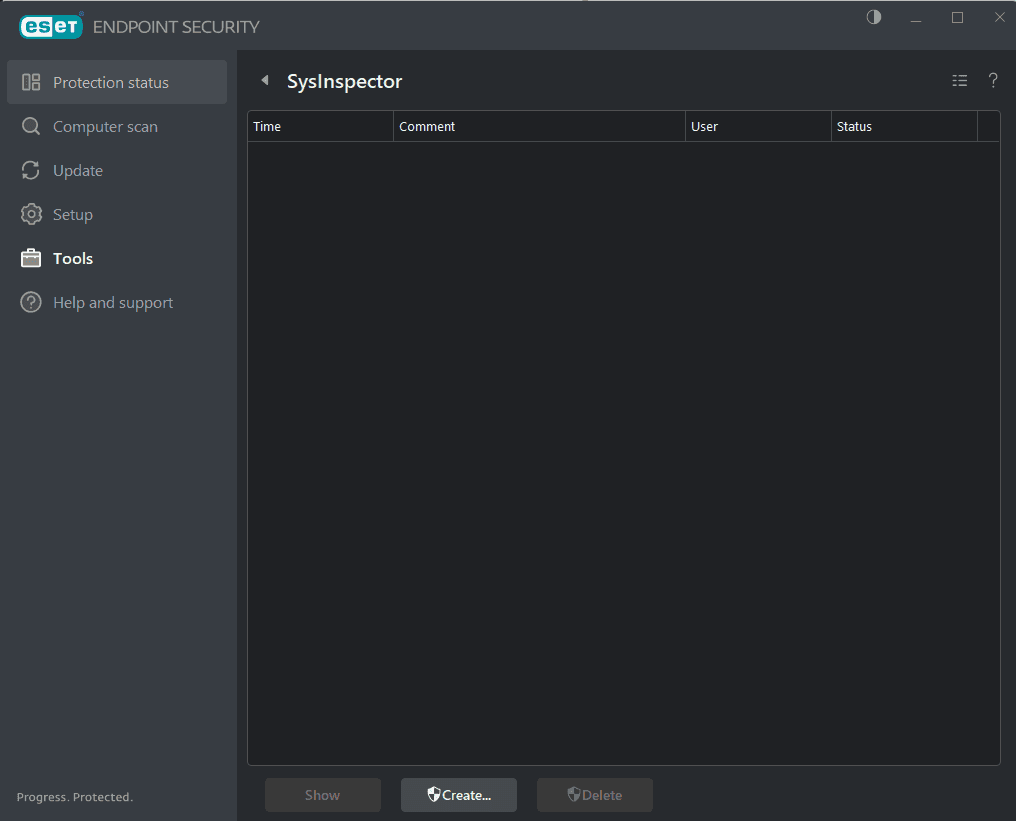This screenshot has height=821, width=1016.
Task: Click the Update refresh arrows icon
Action: point(31,170)
